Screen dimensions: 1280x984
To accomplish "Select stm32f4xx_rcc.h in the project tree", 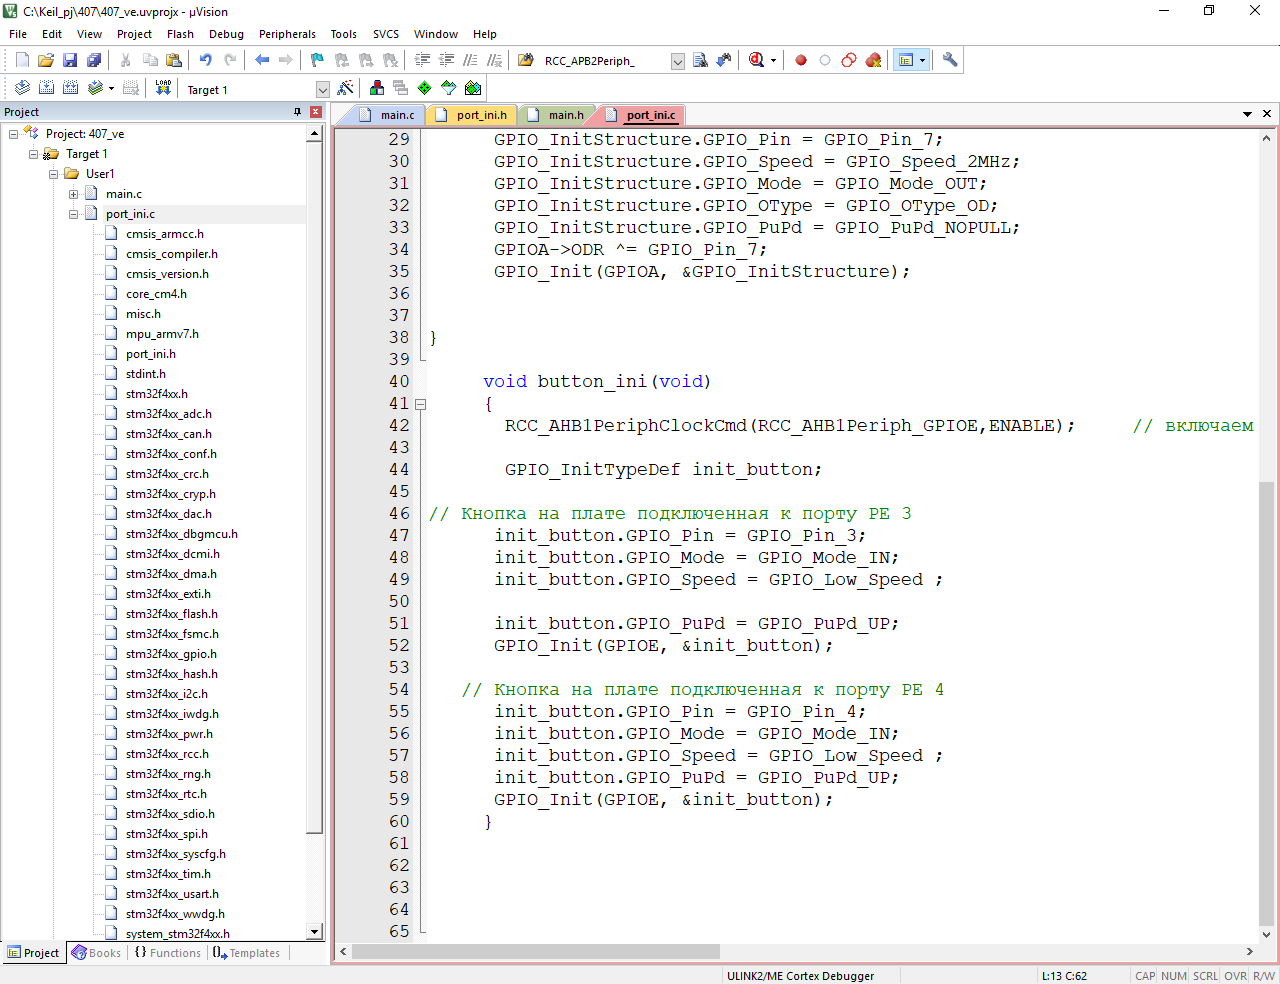I will [167, 754].
